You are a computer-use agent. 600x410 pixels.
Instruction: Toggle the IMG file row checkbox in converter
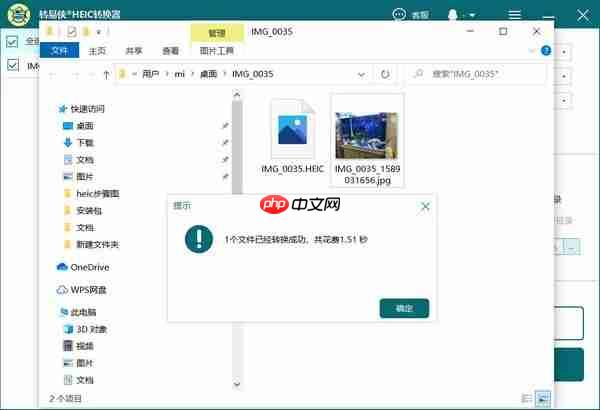coord(13,65)
